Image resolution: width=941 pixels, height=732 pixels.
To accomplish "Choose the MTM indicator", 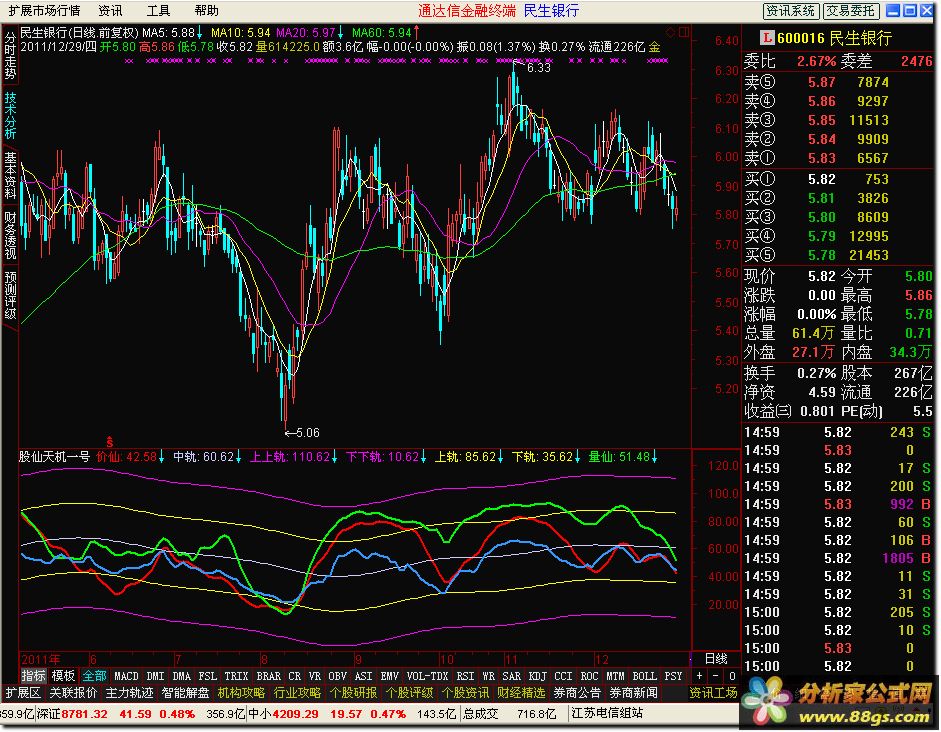I will click(x=615, y=676).
